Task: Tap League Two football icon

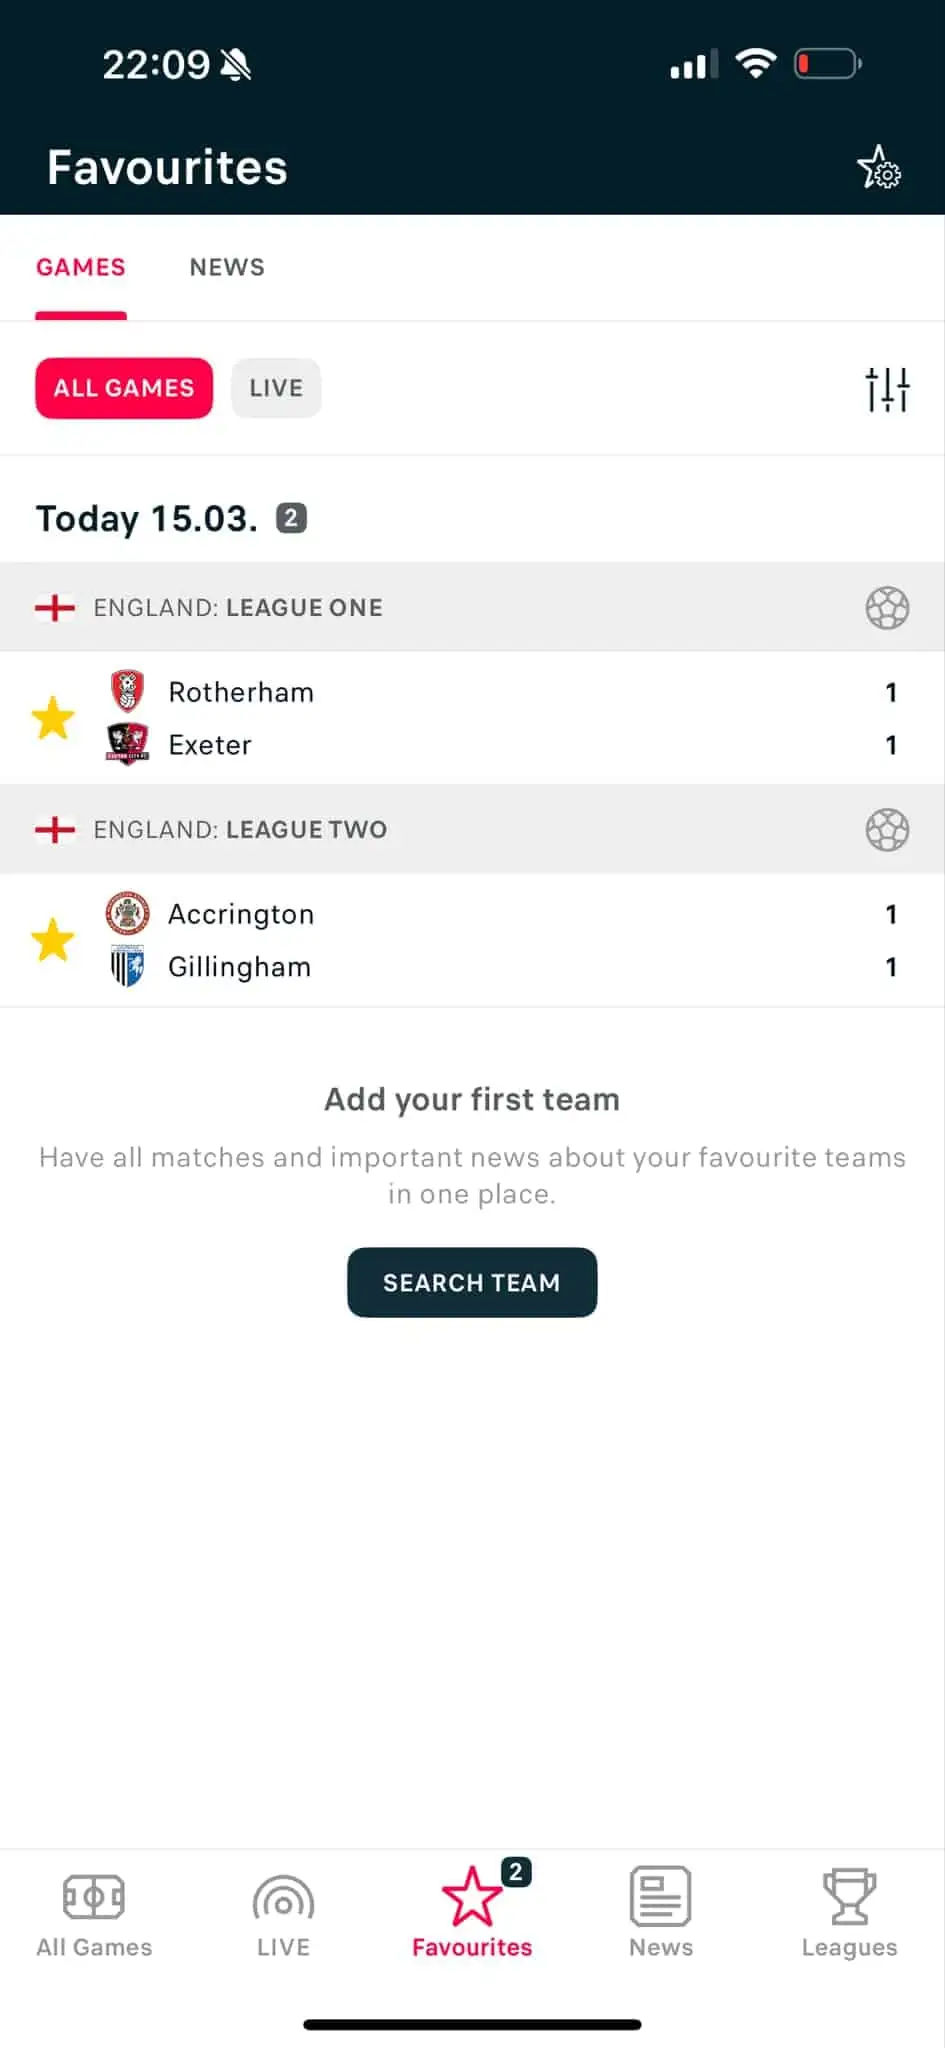Action: [887, 830]
